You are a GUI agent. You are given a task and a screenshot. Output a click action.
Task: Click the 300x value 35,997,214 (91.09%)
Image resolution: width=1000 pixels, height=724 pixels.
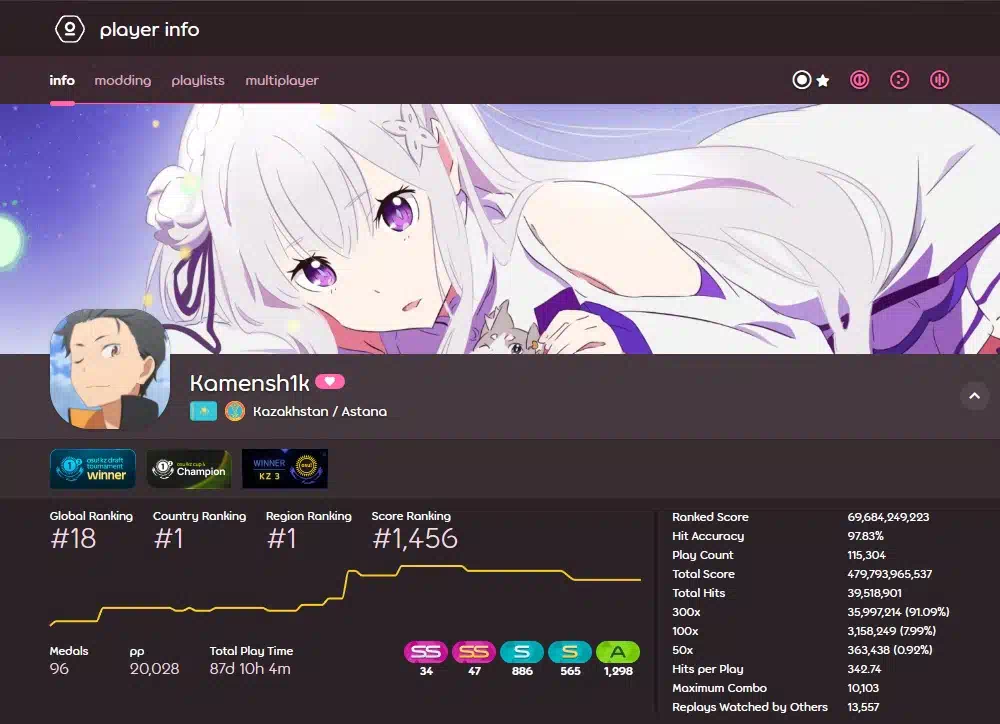[899, 612]
